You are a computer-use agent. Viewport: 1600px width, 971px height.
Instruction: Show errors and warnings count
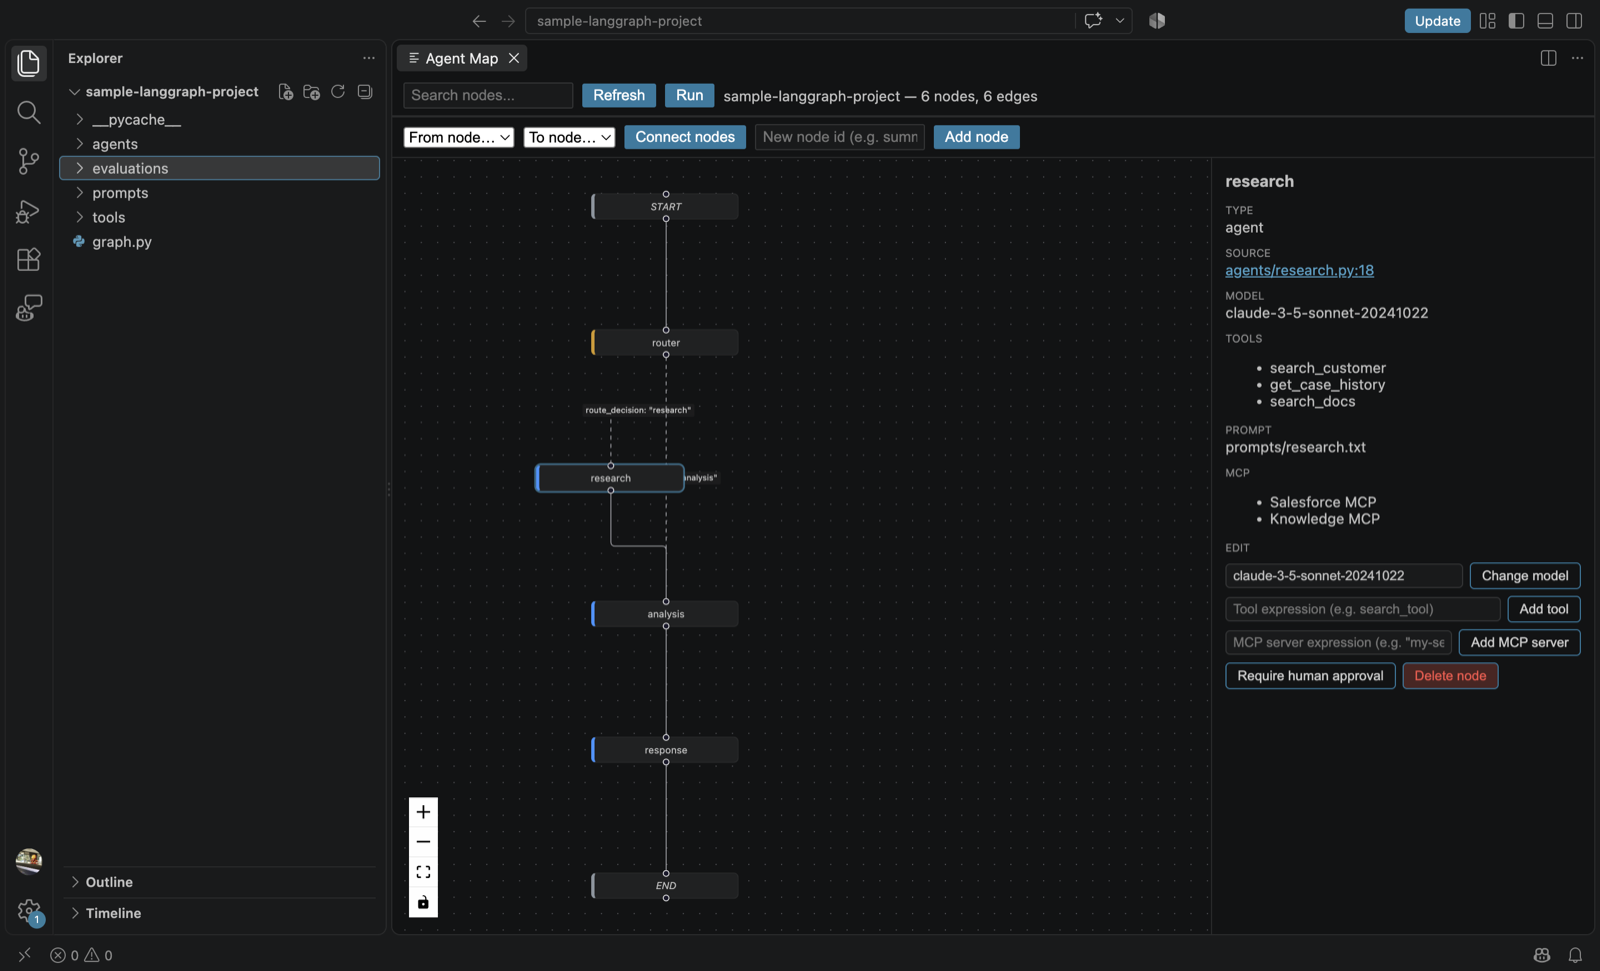click(x=81, y=955)
